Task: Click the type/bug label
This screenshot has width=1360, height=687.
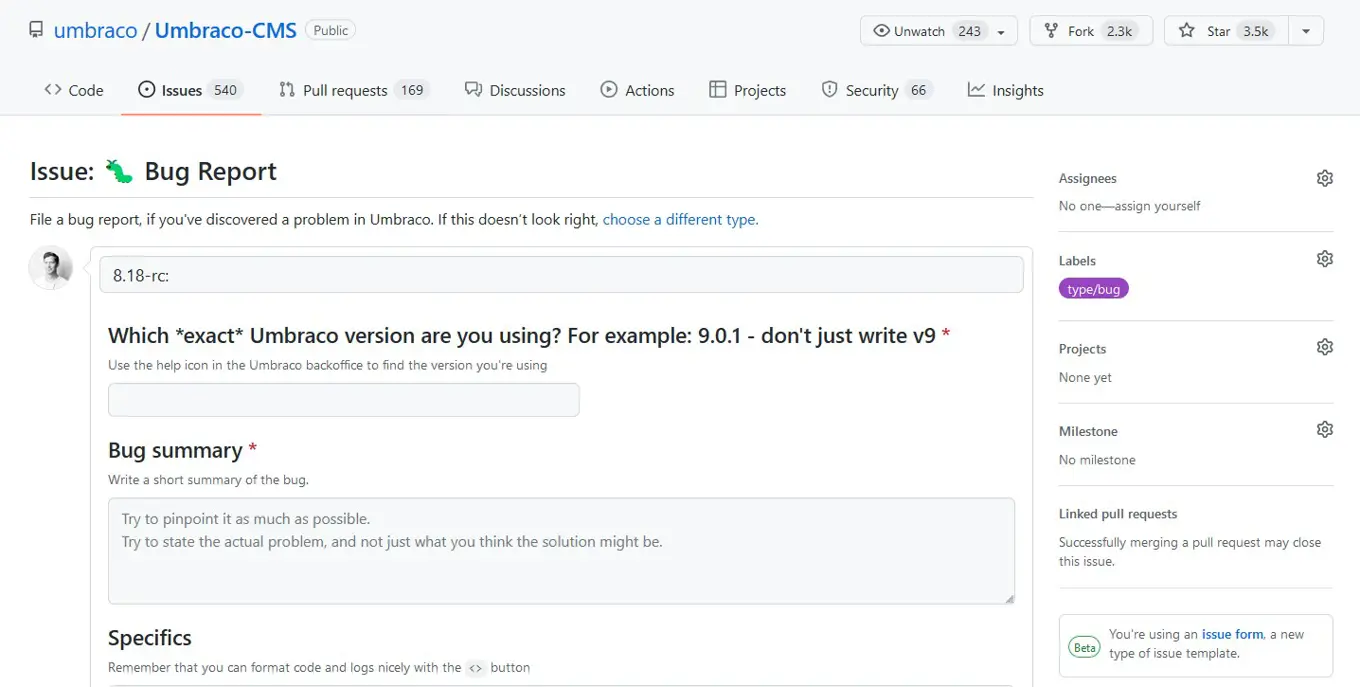Action: (x=1093, y=289)
